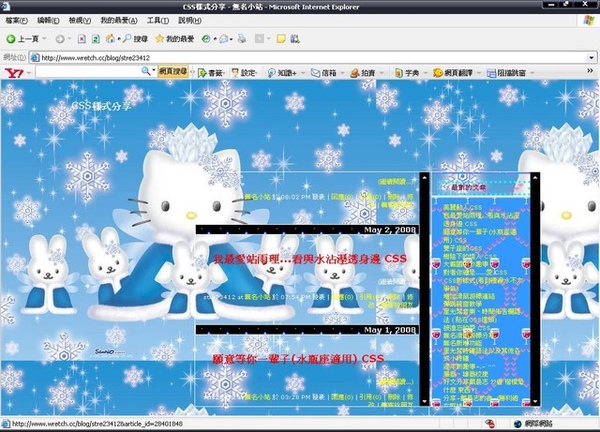
Task: Click the Mail envelope icon in toolbar
Action: pos(224,39)
